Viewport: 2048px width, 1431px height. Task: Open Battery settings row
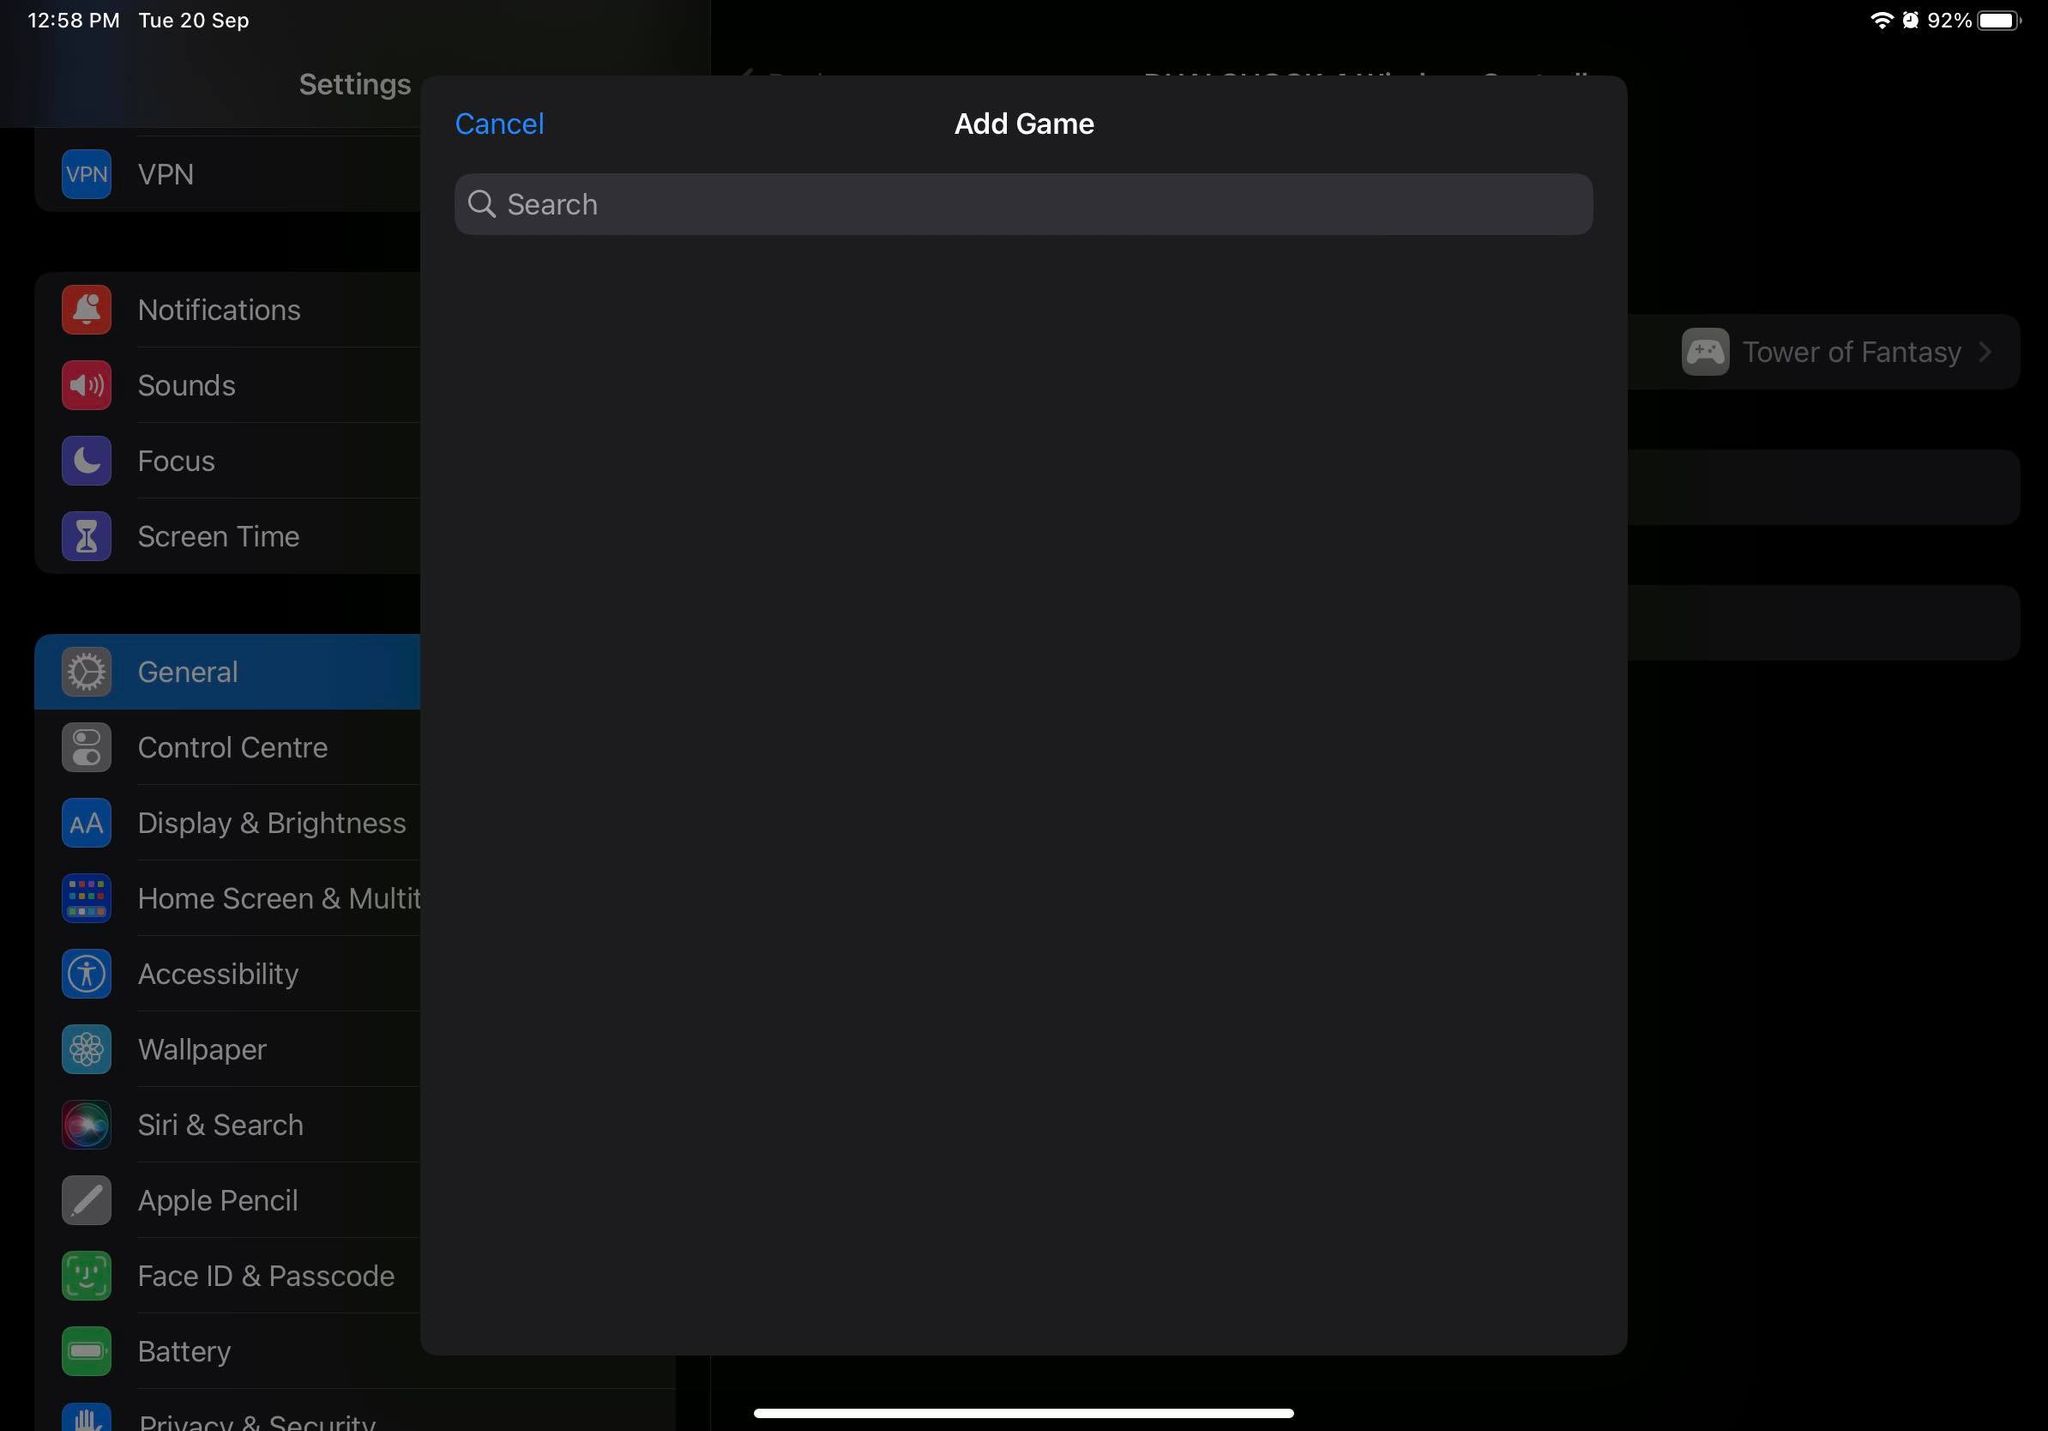pyautogui.click(x=184, y=1352)
